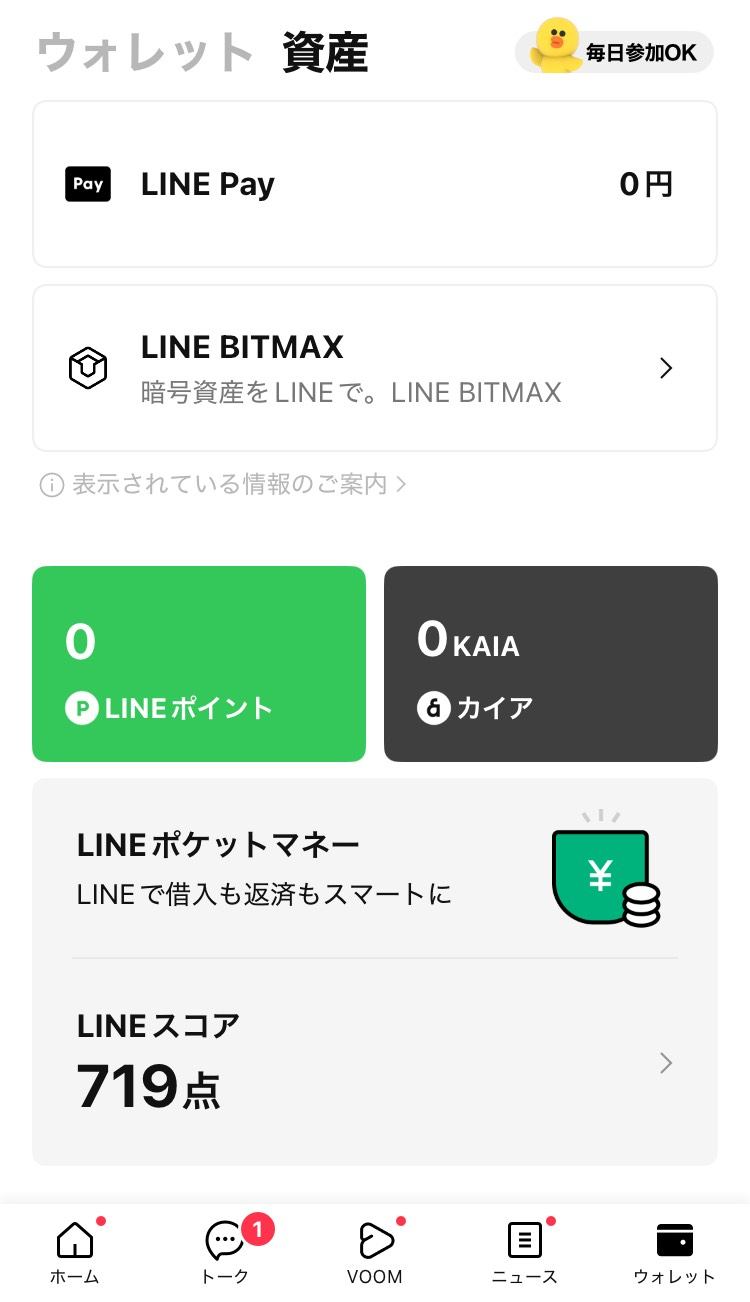The width and height of the screenshot is (750, 1302).
Task: Switch to the ウォレット header tab
Action: [x=145, y=52]
